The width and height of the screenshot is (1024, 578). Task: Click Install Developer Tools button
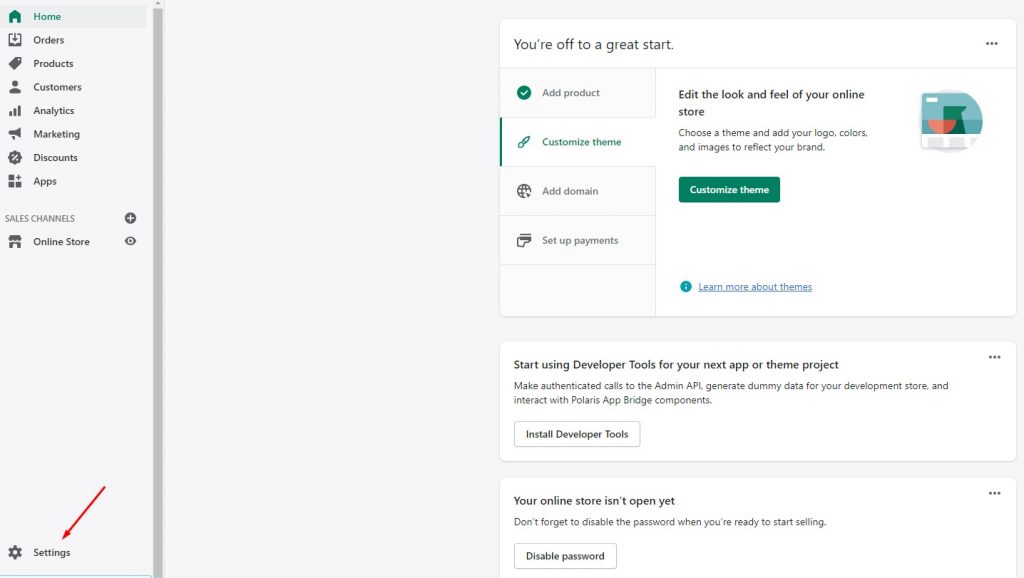tap(577, 434)
